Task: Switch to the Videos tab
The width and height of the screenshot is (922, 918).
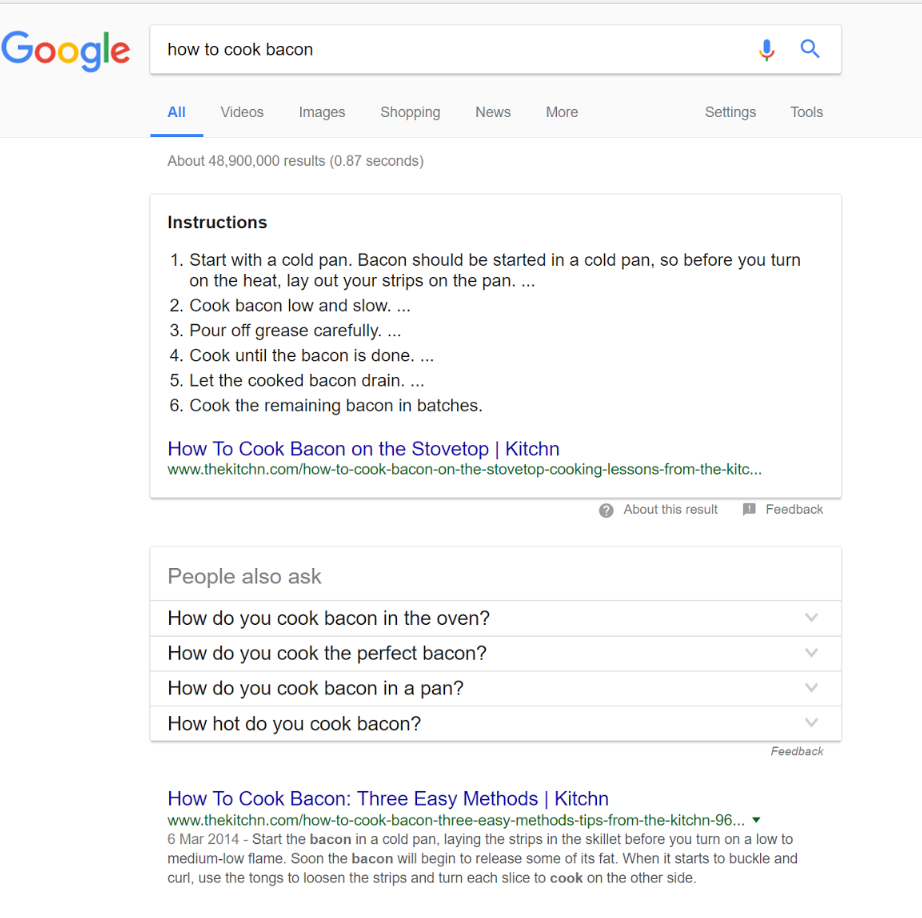Action: [242, 112]
